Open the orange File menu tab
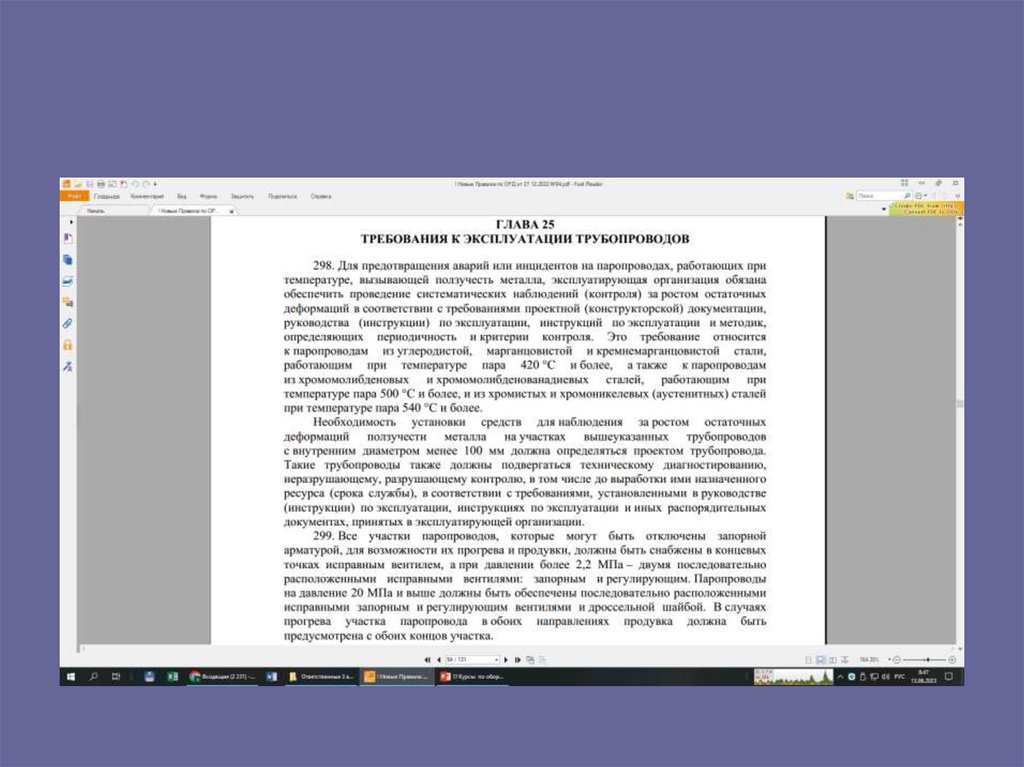The height and width of the screenshot is (767, 1024). coord(74,196)
